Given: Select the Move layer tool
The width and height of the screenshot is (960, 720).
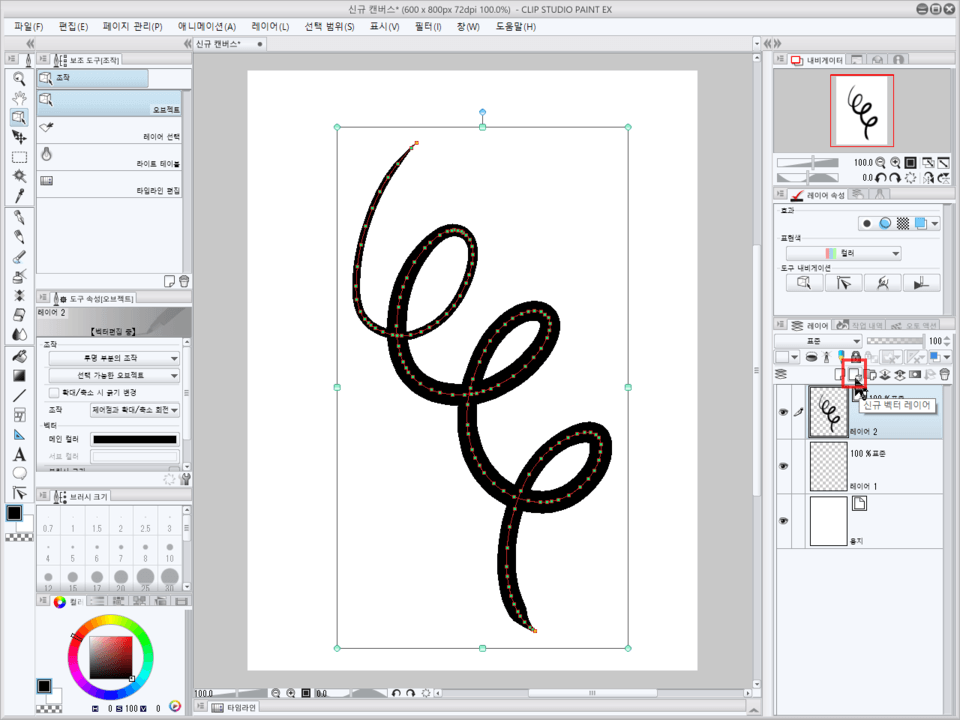Looking at the screenshot, I should click(19, 137).
